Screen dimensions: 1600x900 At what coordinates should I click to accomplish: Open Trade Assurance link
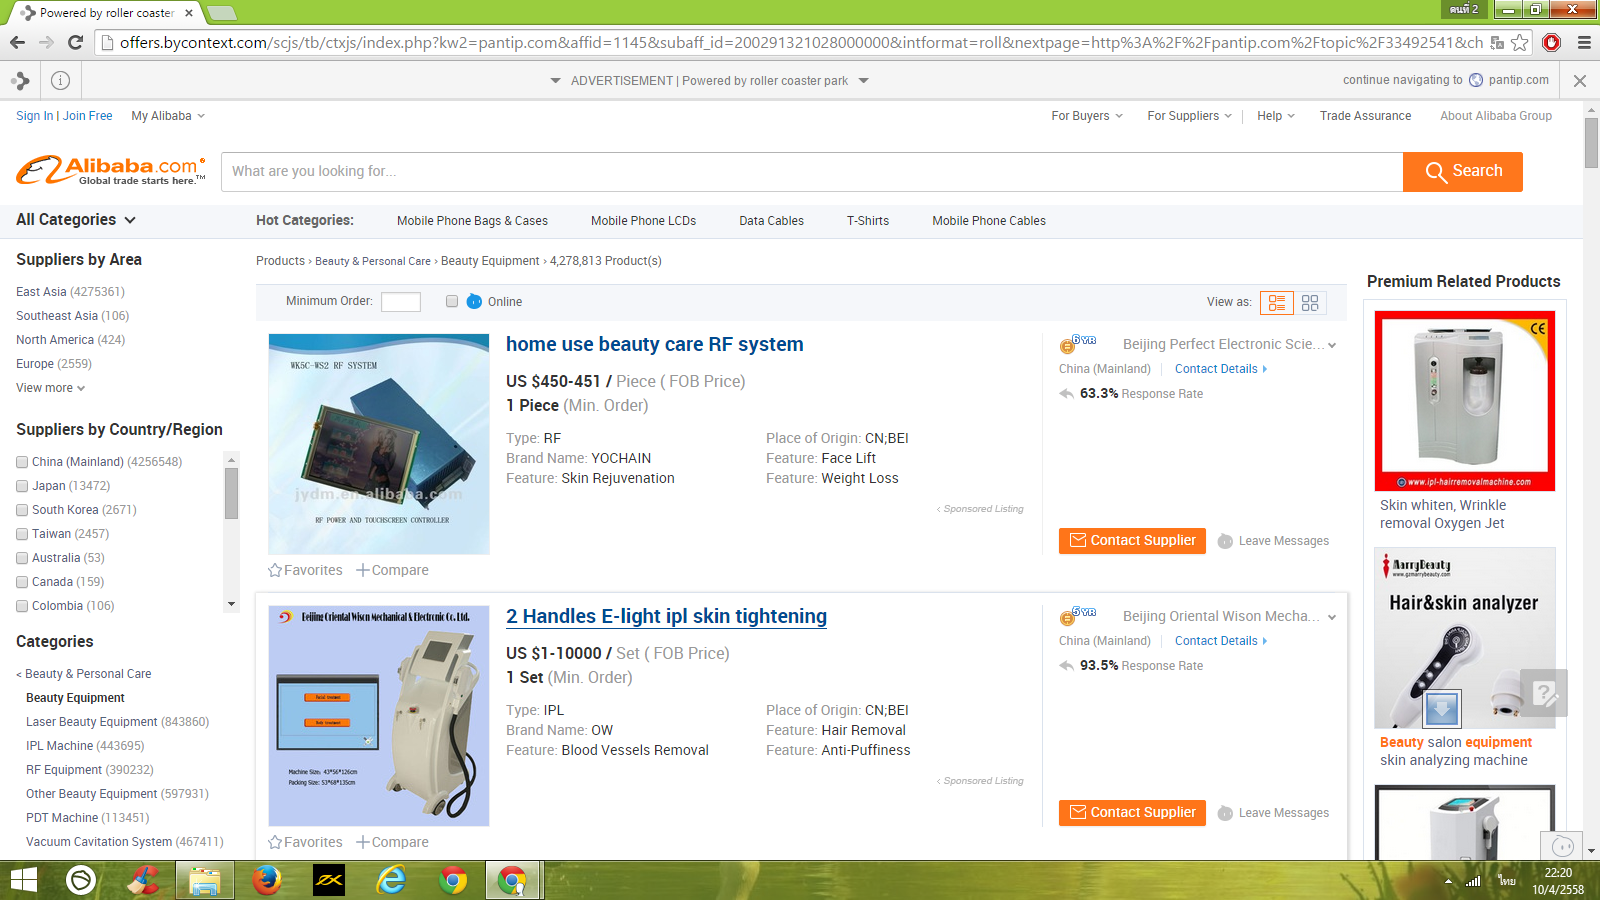[1365, 116]
